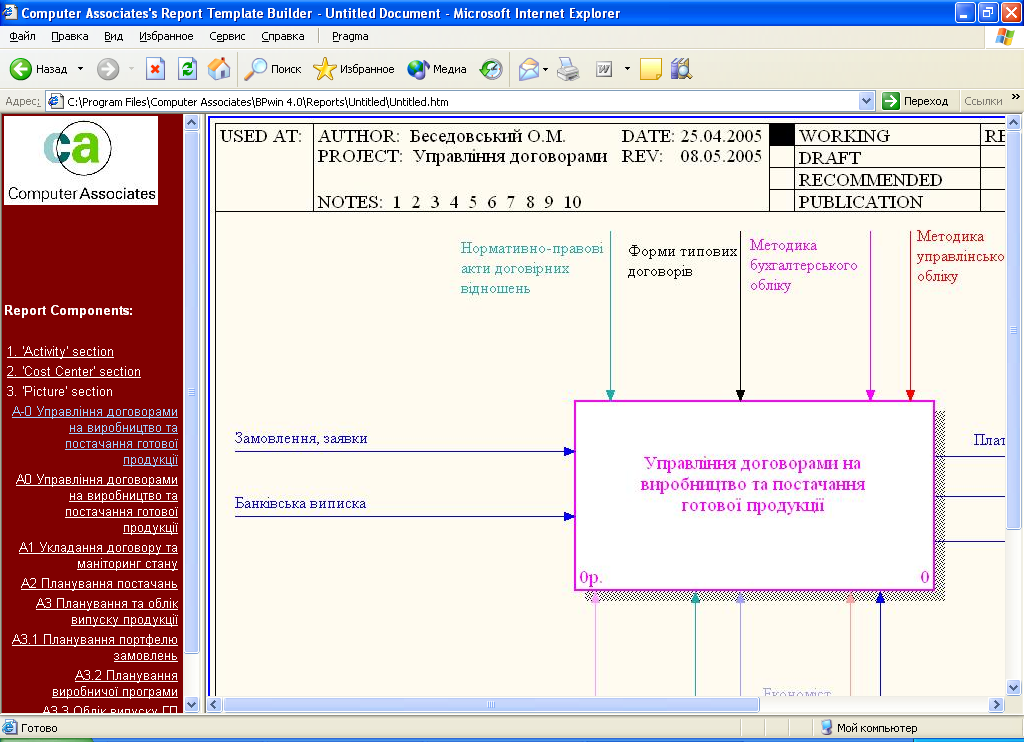Click the Edit with Word icon

[x=603, y=69]
